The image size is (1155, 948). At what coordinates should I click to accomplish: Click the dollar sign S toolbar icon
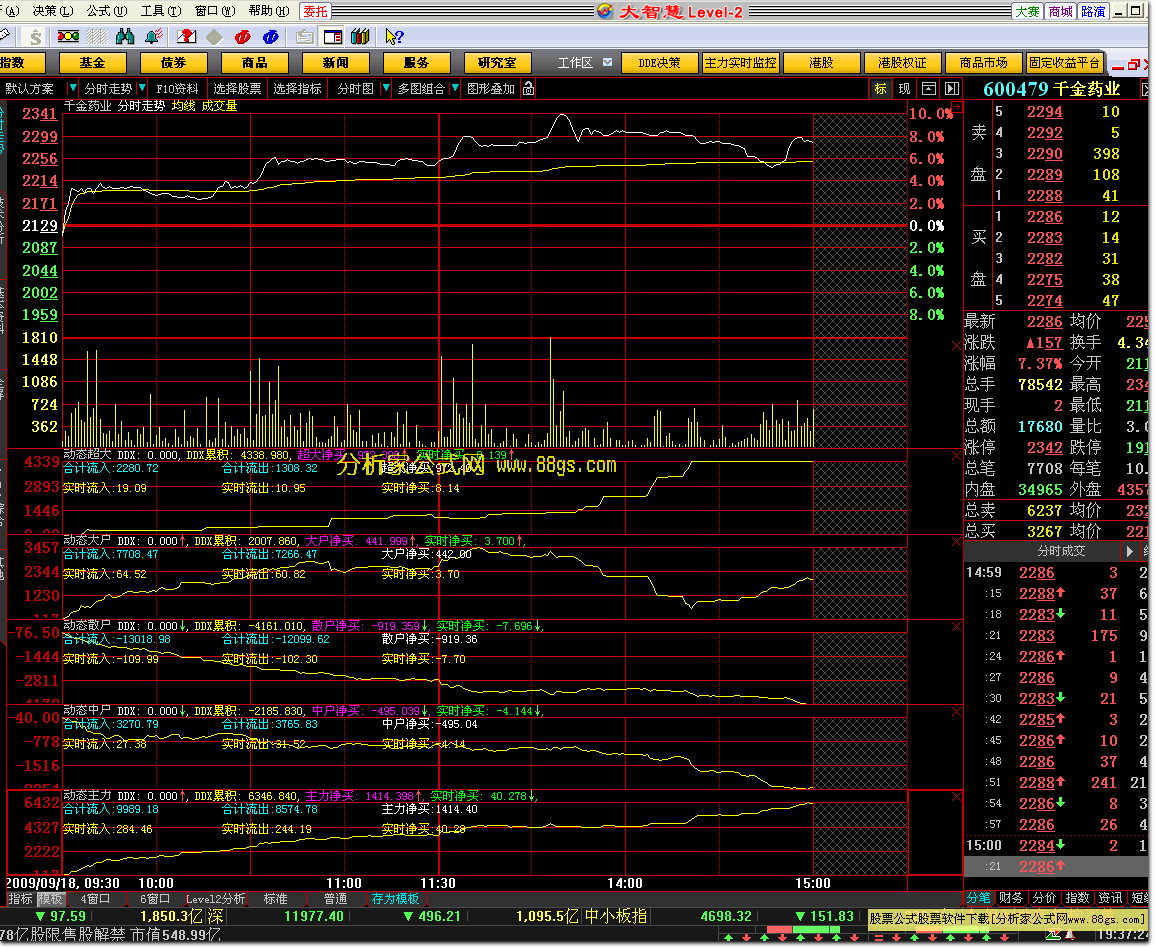(x=35, y=36)
